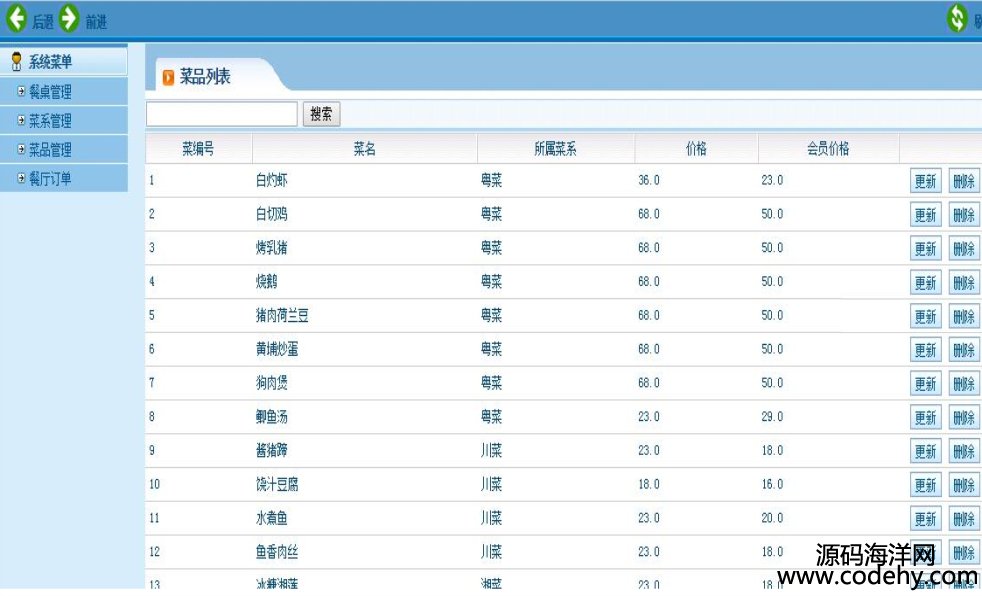Image resolution: width=982 pixels, height=596 pixels.
Task: Select the 系统菜单 header
Action: [x=63, y=61]
